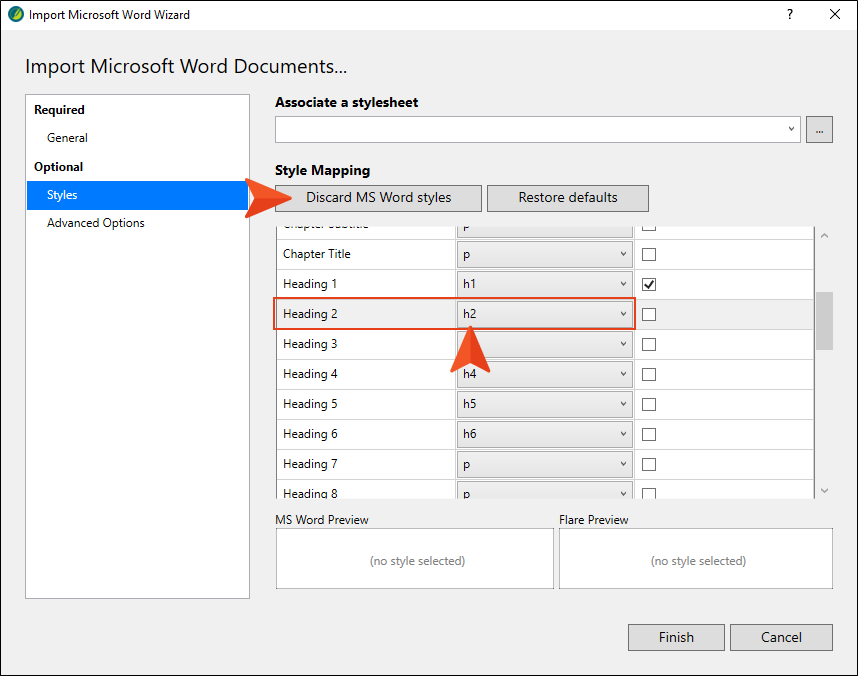Toggle the Heading 6 row checkbox

coord(649,435)
